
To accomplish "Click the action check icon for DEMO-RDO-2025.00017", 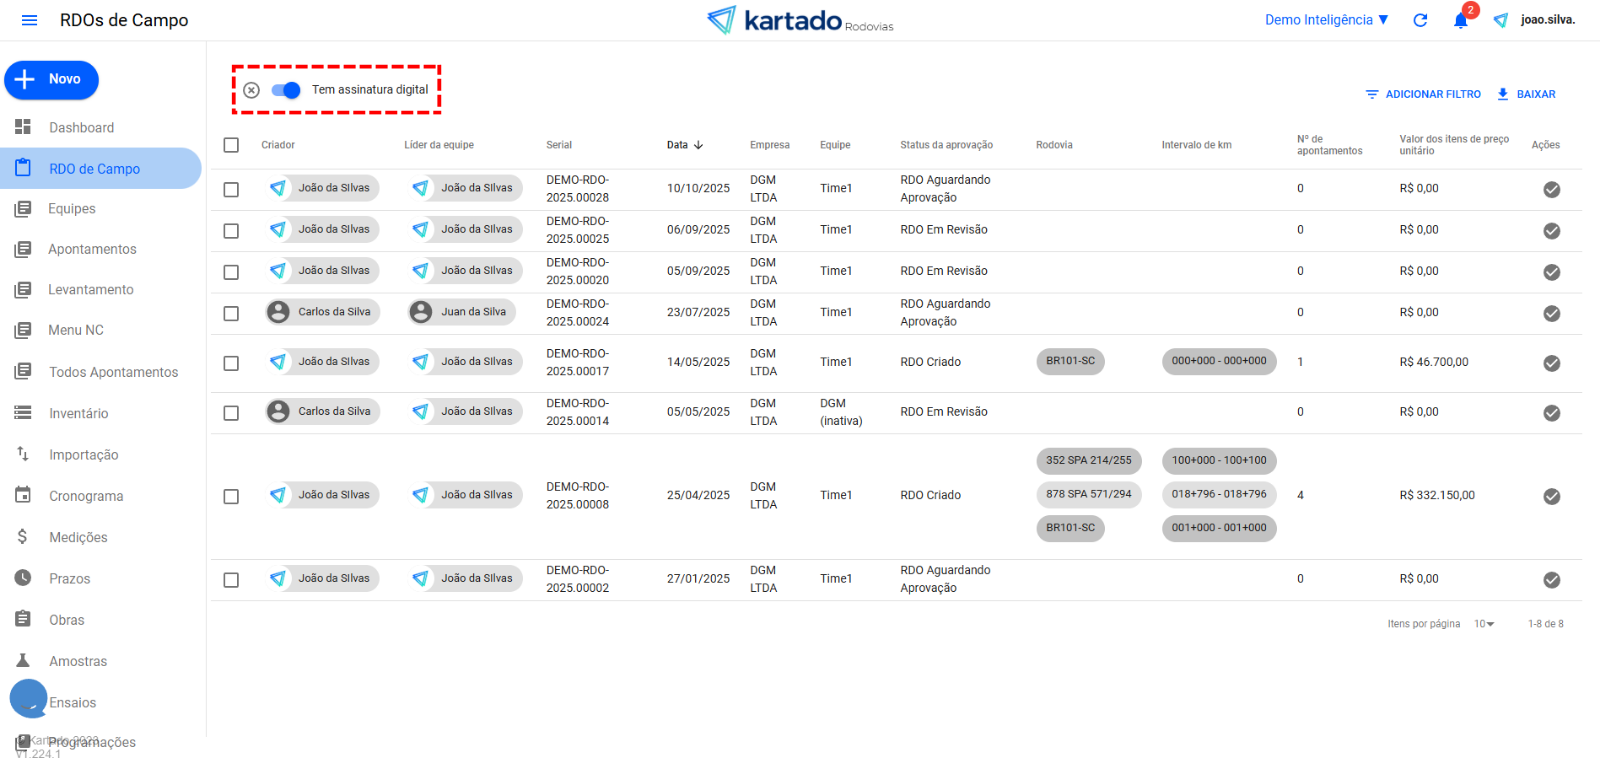I will click(x=1551, y=363).
